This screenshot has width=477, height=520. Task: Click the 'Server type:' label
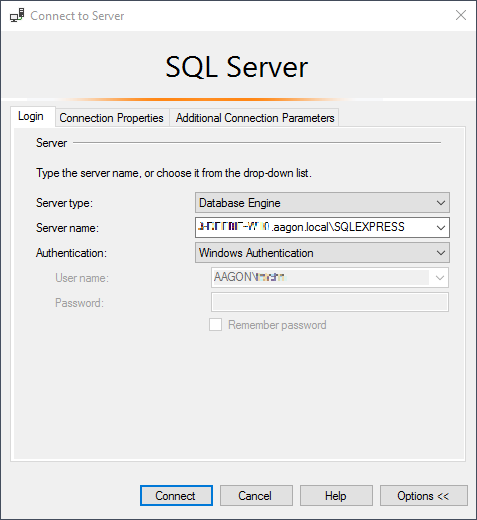pyautogui.click(x=64, y=203)
